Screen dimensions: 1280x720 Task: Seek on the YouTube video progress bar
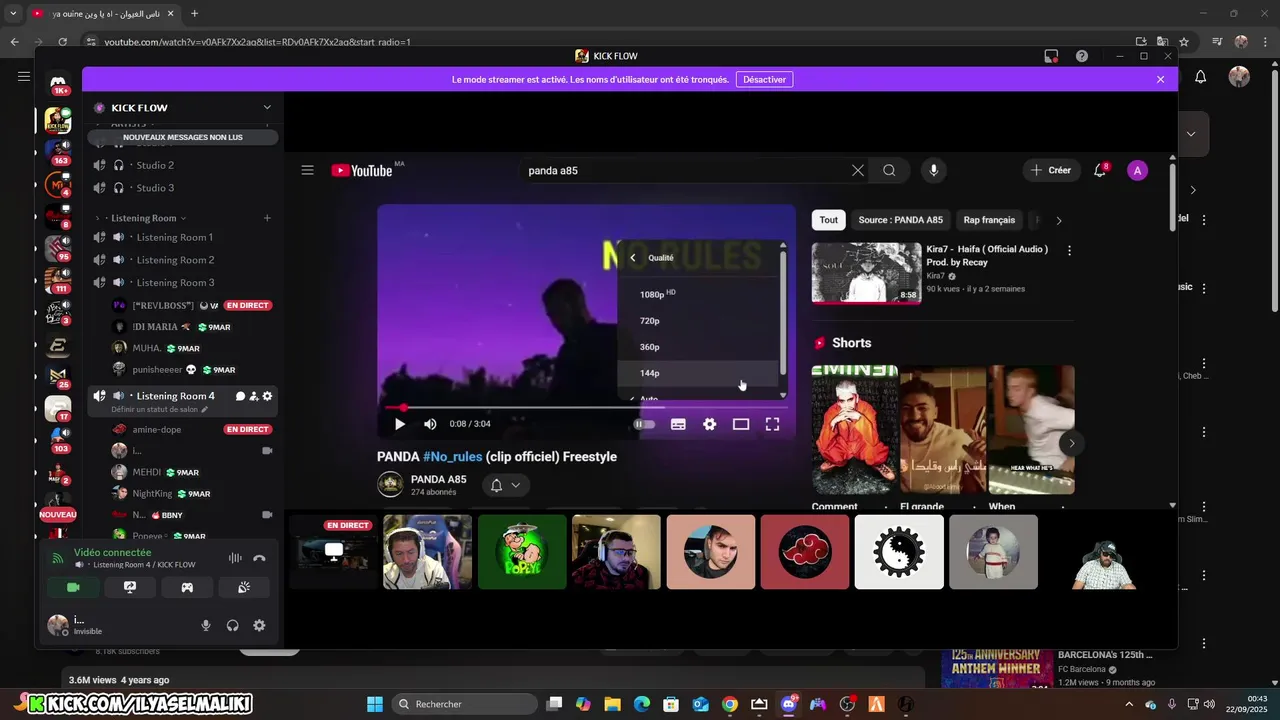click(586, 408)
